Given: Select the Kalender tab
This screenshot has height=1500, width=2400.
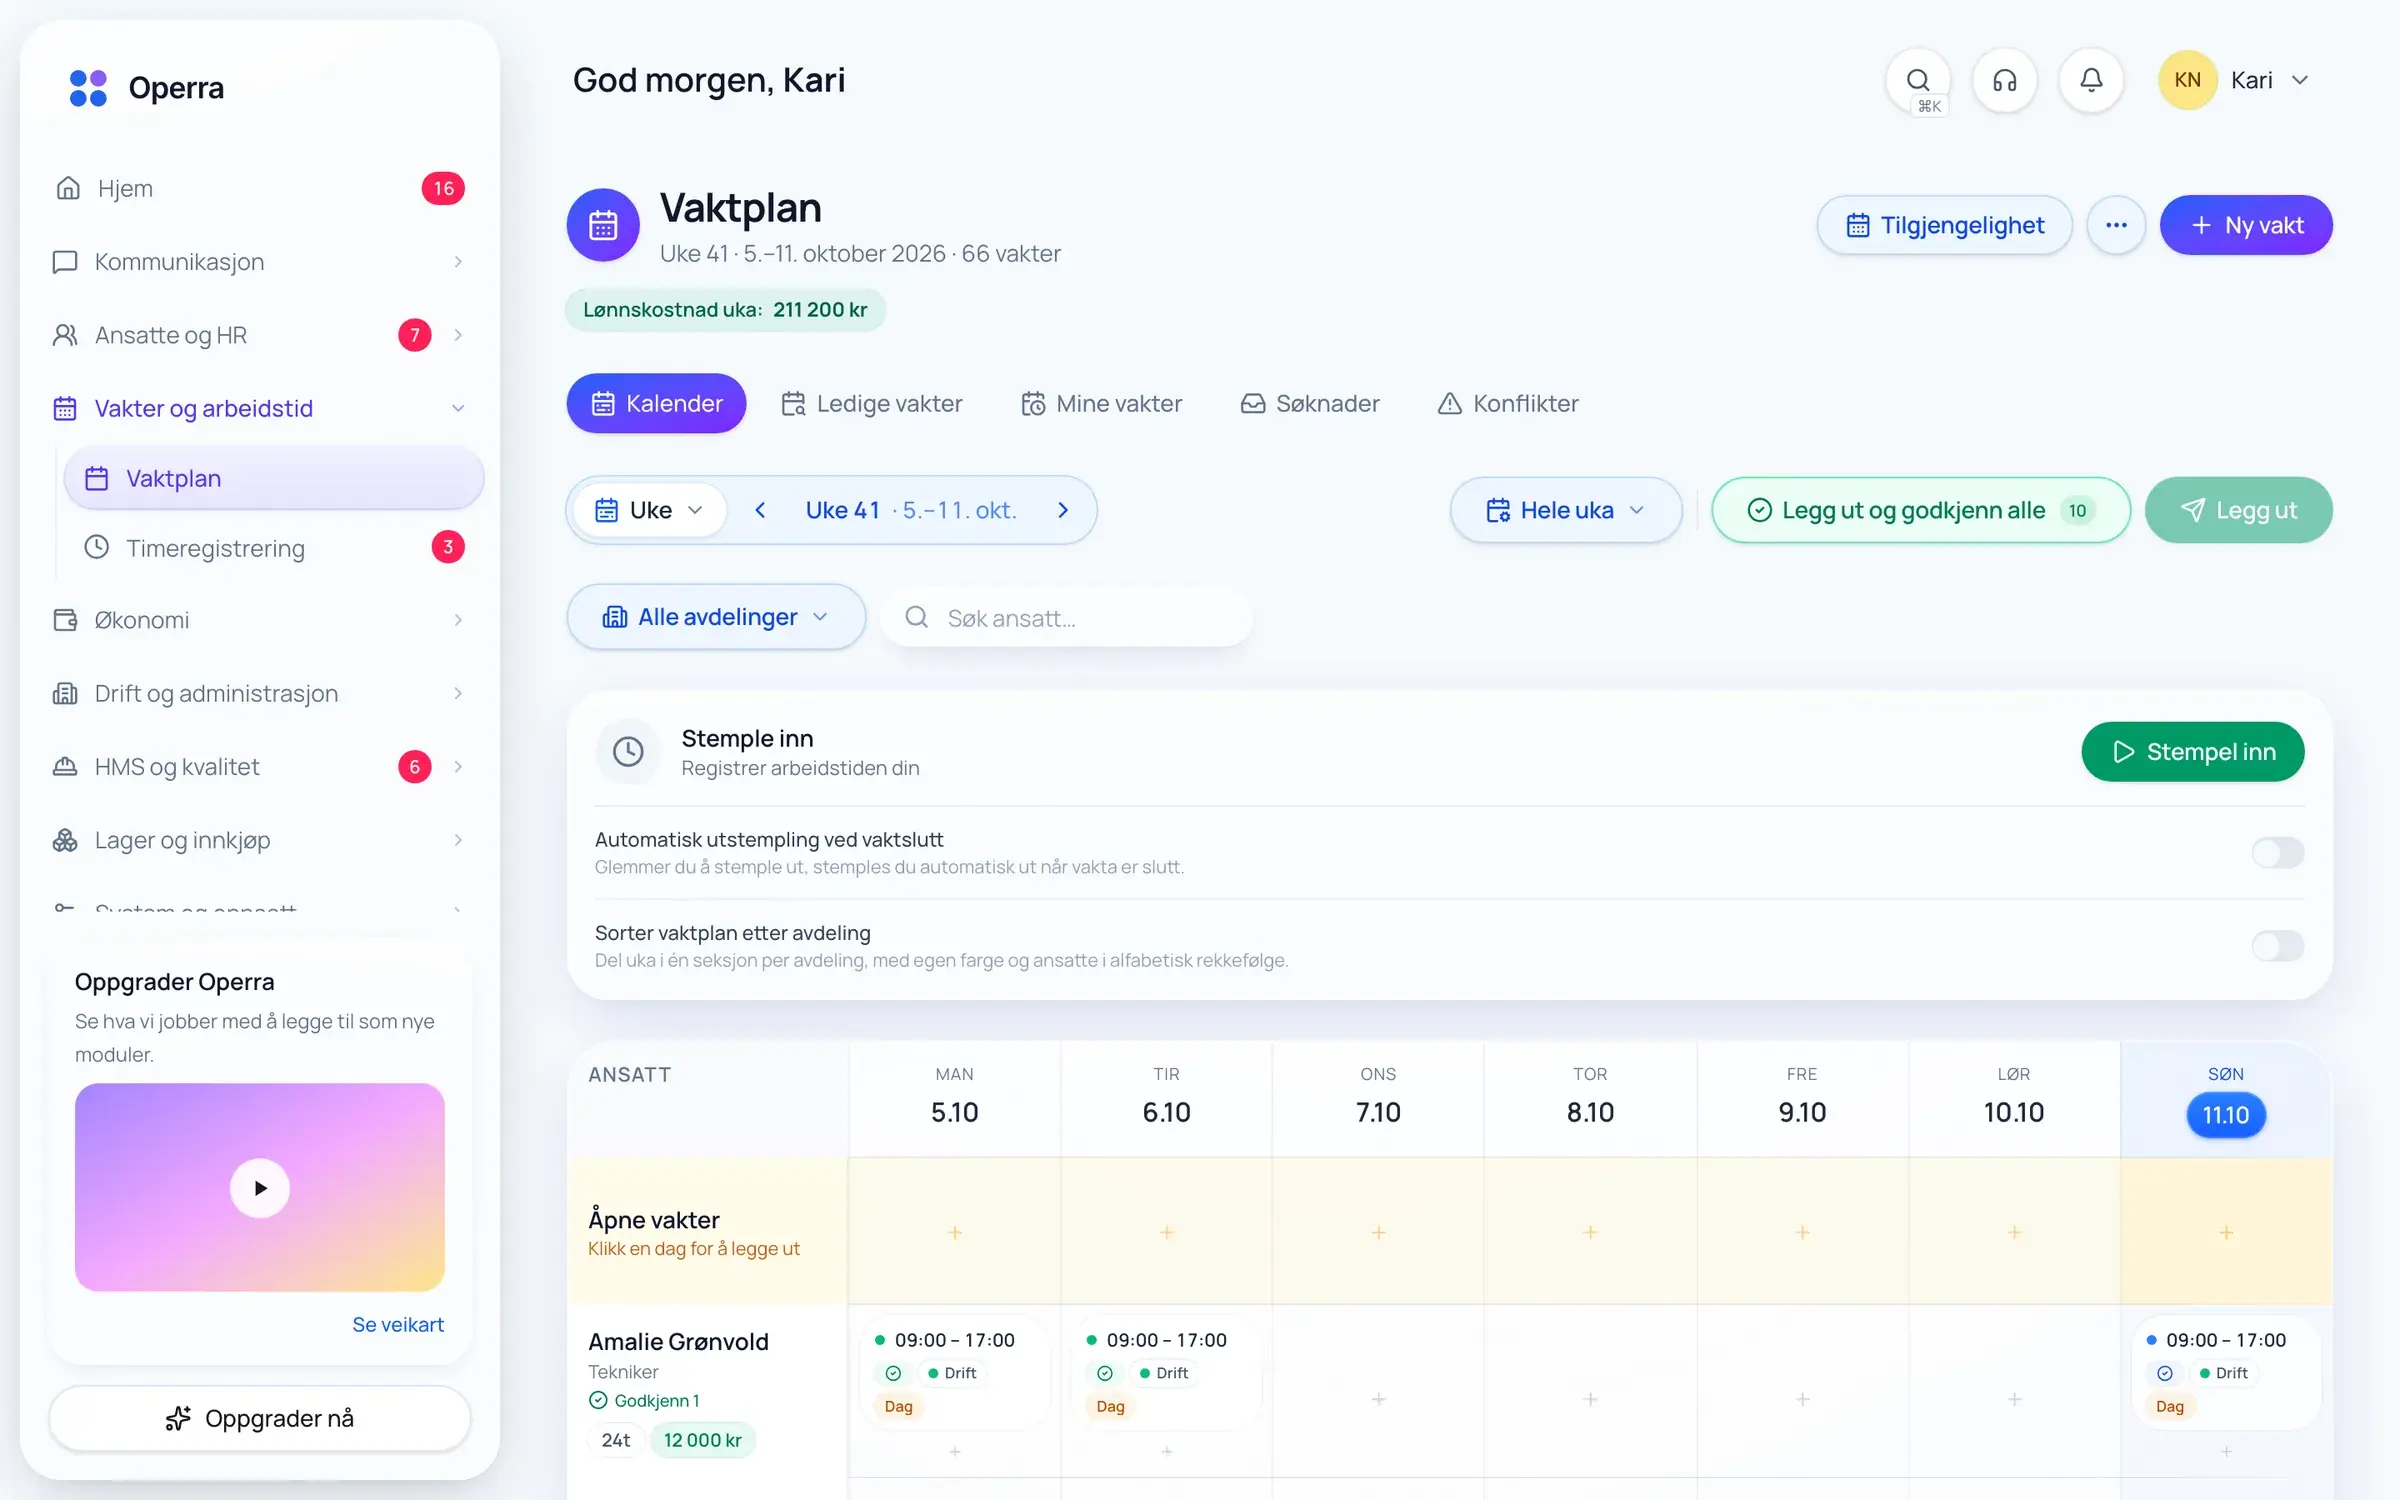Looking at the screenshot, I should pyautogui.click(x=656, y=403).
